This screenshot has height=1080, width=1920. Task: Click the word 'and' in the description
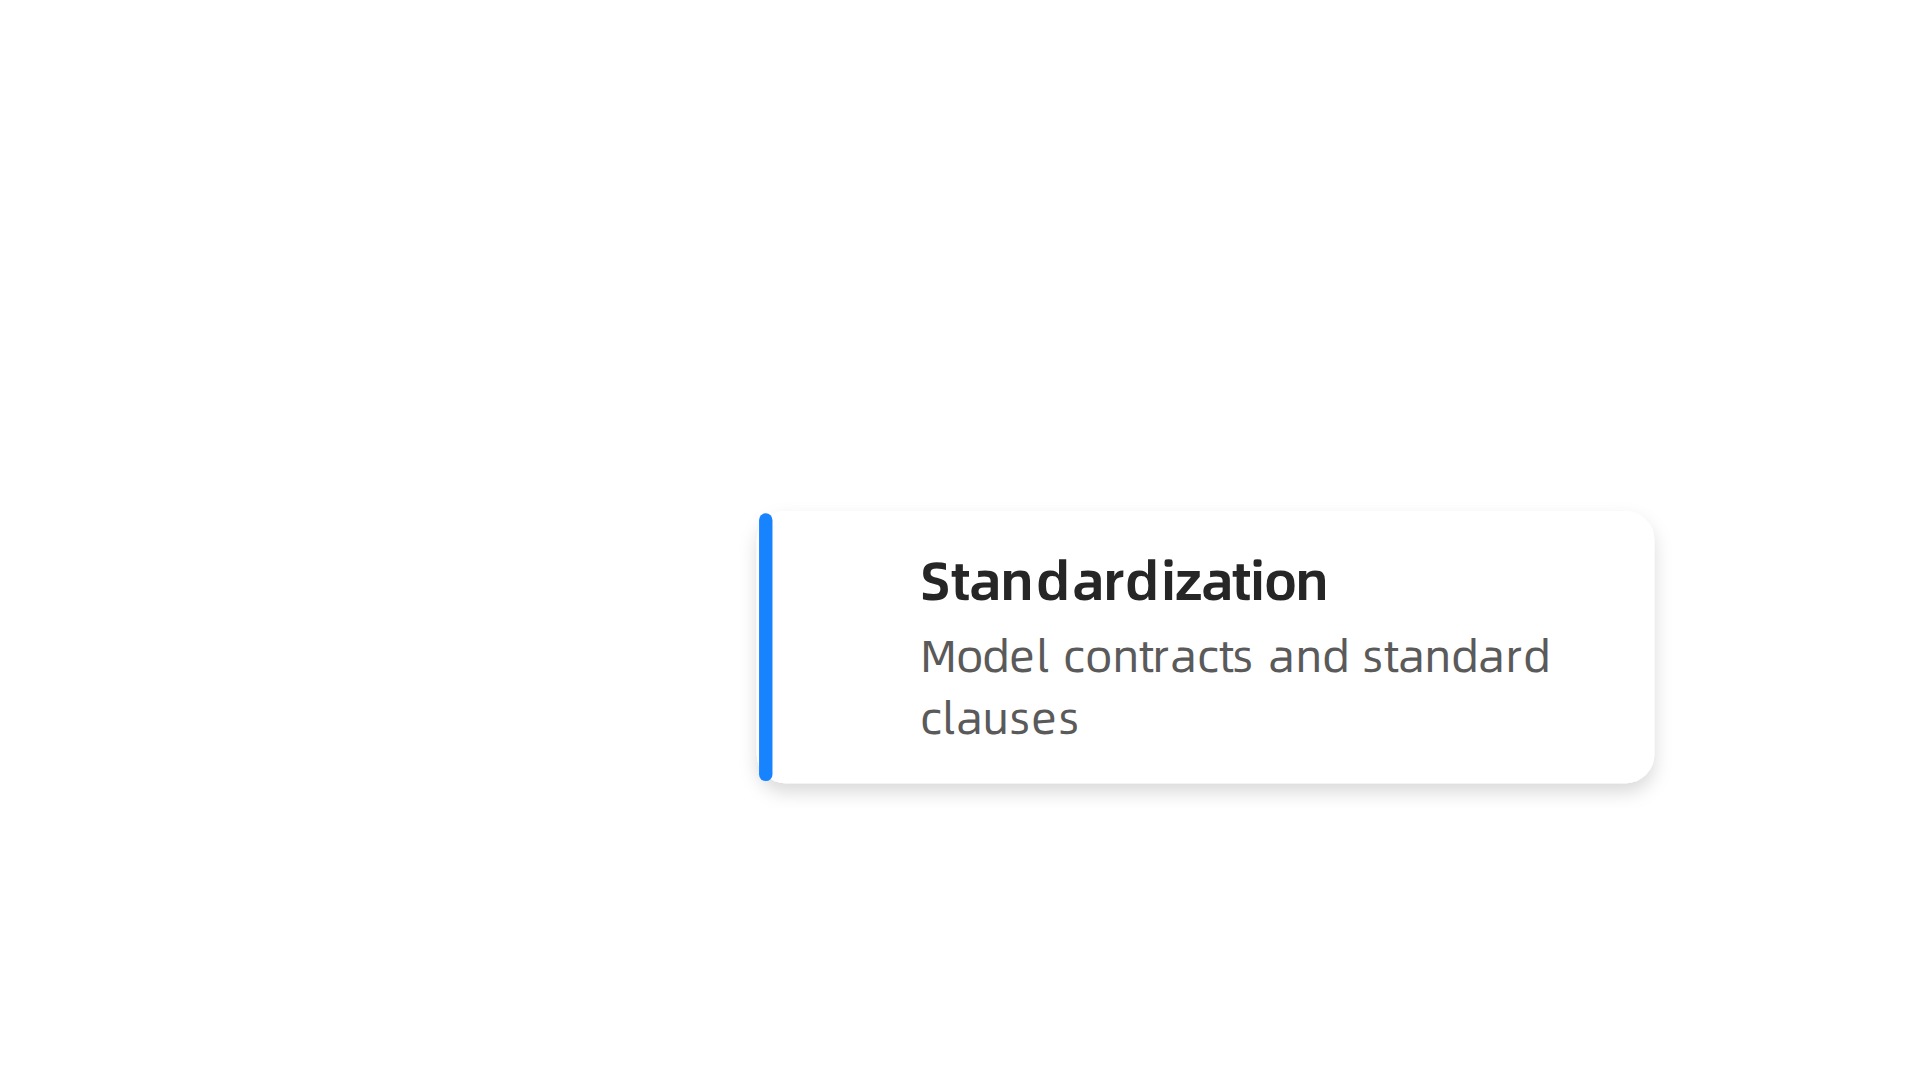coord(1308,657)
